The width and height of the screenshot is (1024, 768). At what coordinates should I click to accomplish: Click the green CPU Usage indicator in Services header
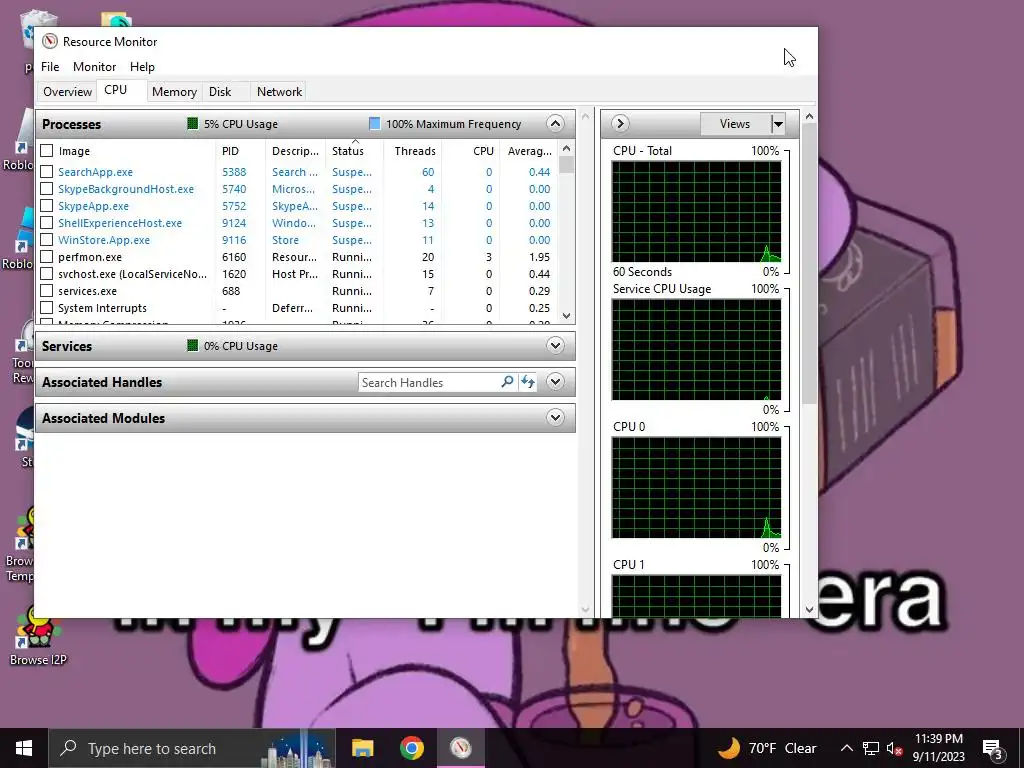click(x=193, y=345)
